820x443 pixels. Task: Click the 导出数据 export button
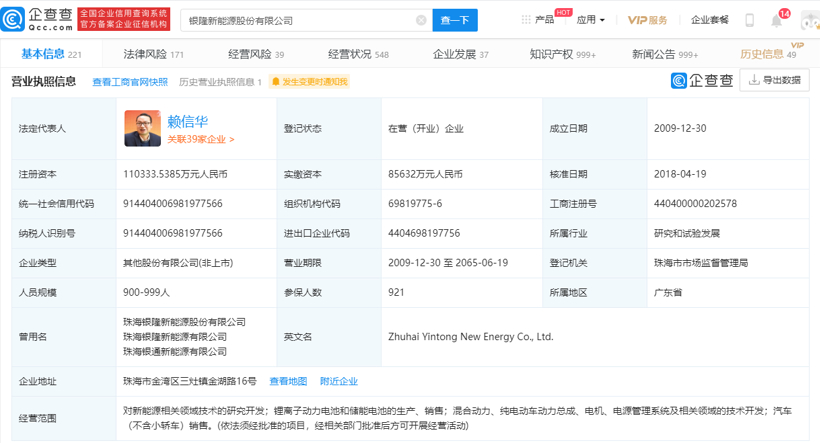[x=775, y=80]
